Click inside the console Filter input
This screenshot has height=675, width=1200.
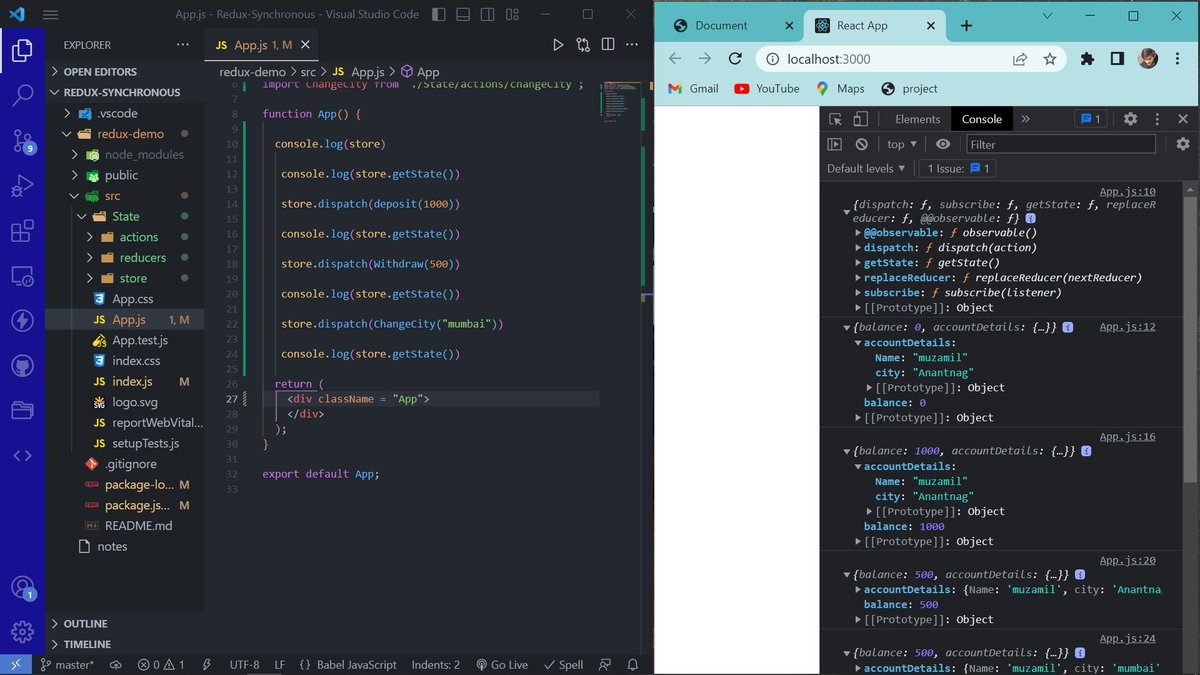[x=1060, y=144]
